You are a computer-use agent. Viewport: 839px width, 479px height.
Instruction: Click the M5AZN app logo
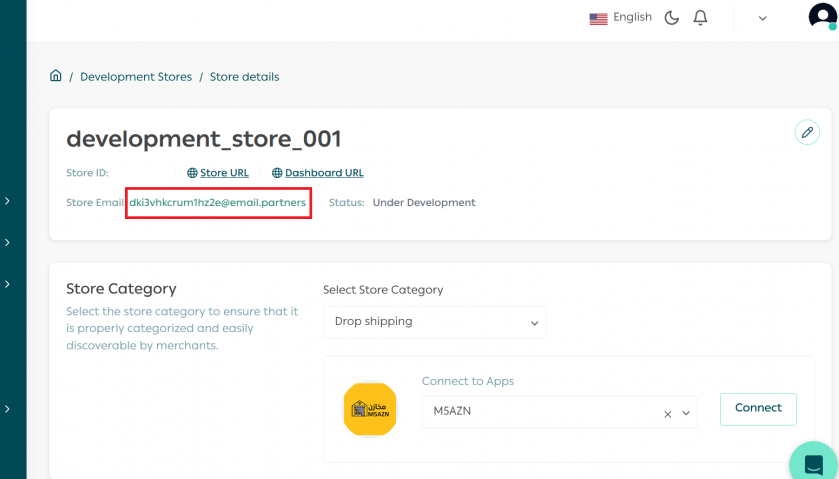(x=370, y=409)
